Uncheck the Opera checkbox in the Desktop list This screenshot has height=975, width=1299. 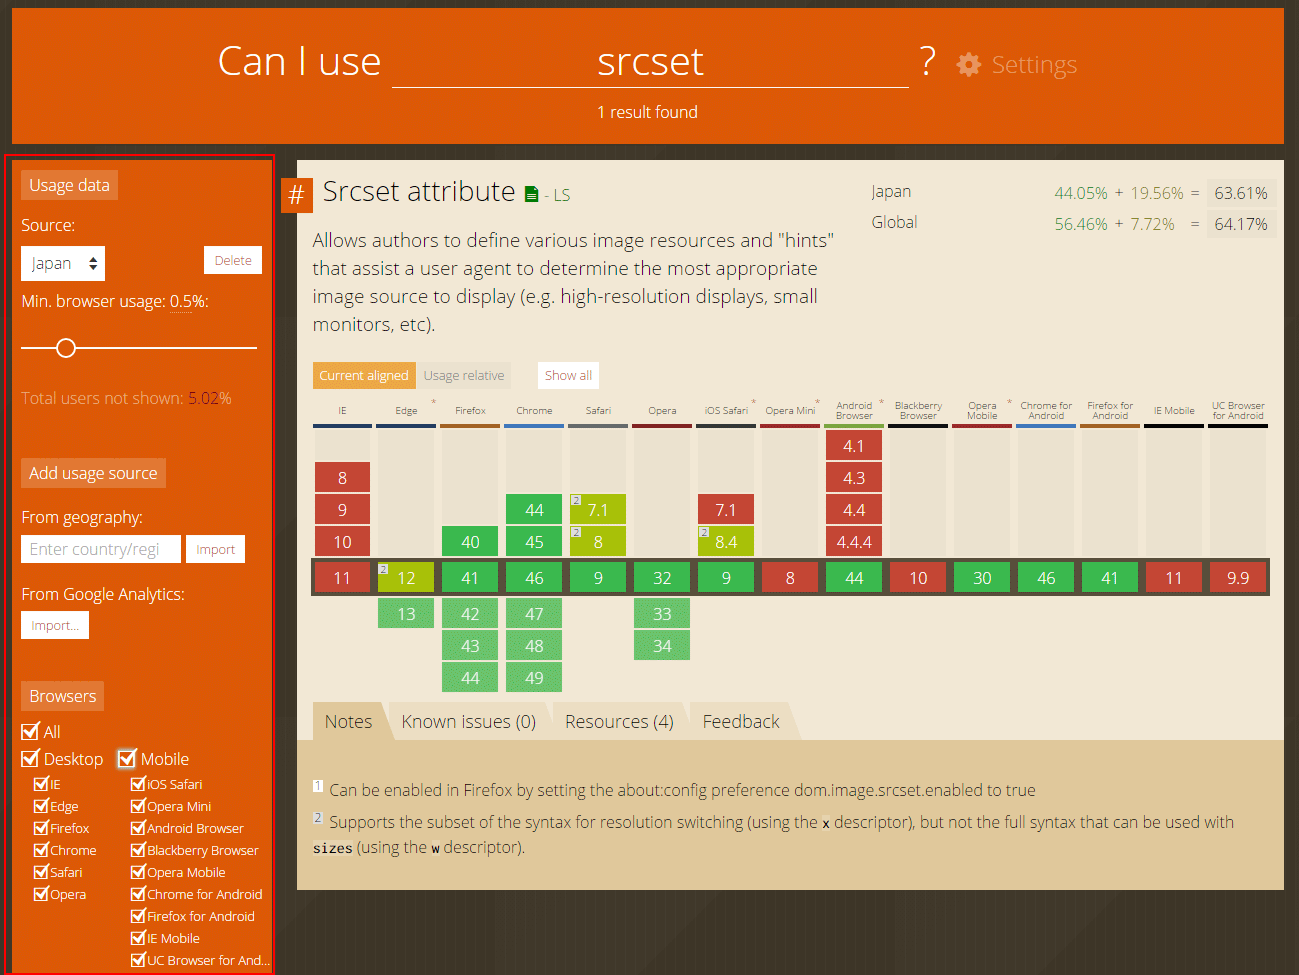click(41, 893)
